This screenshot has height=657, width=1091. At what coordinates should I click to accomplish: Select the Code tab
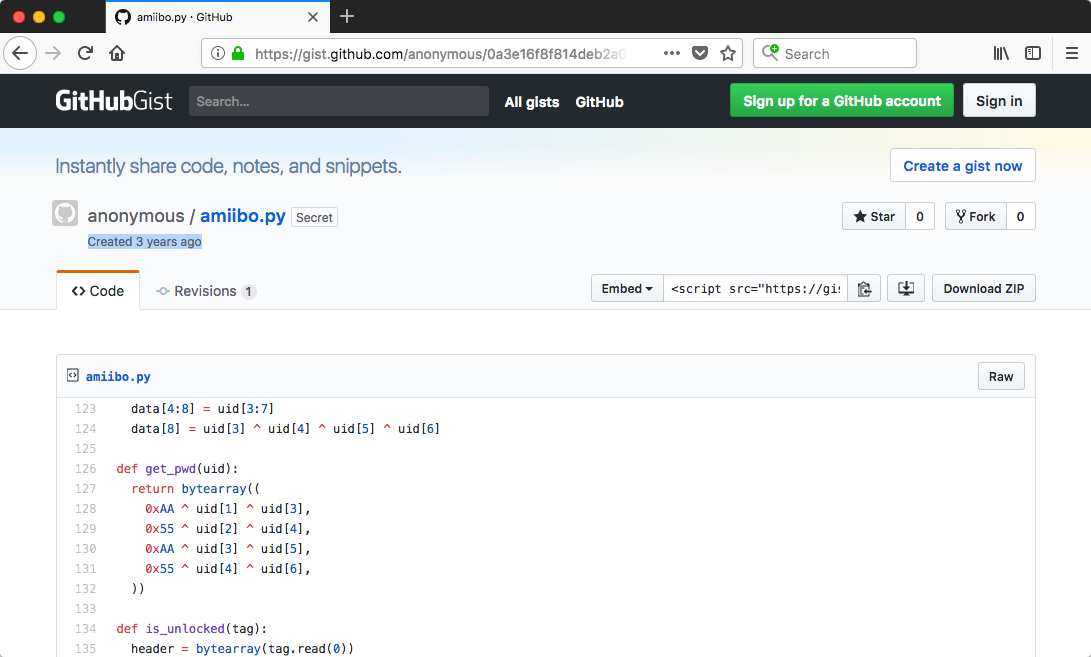click(x=98, y=291)
